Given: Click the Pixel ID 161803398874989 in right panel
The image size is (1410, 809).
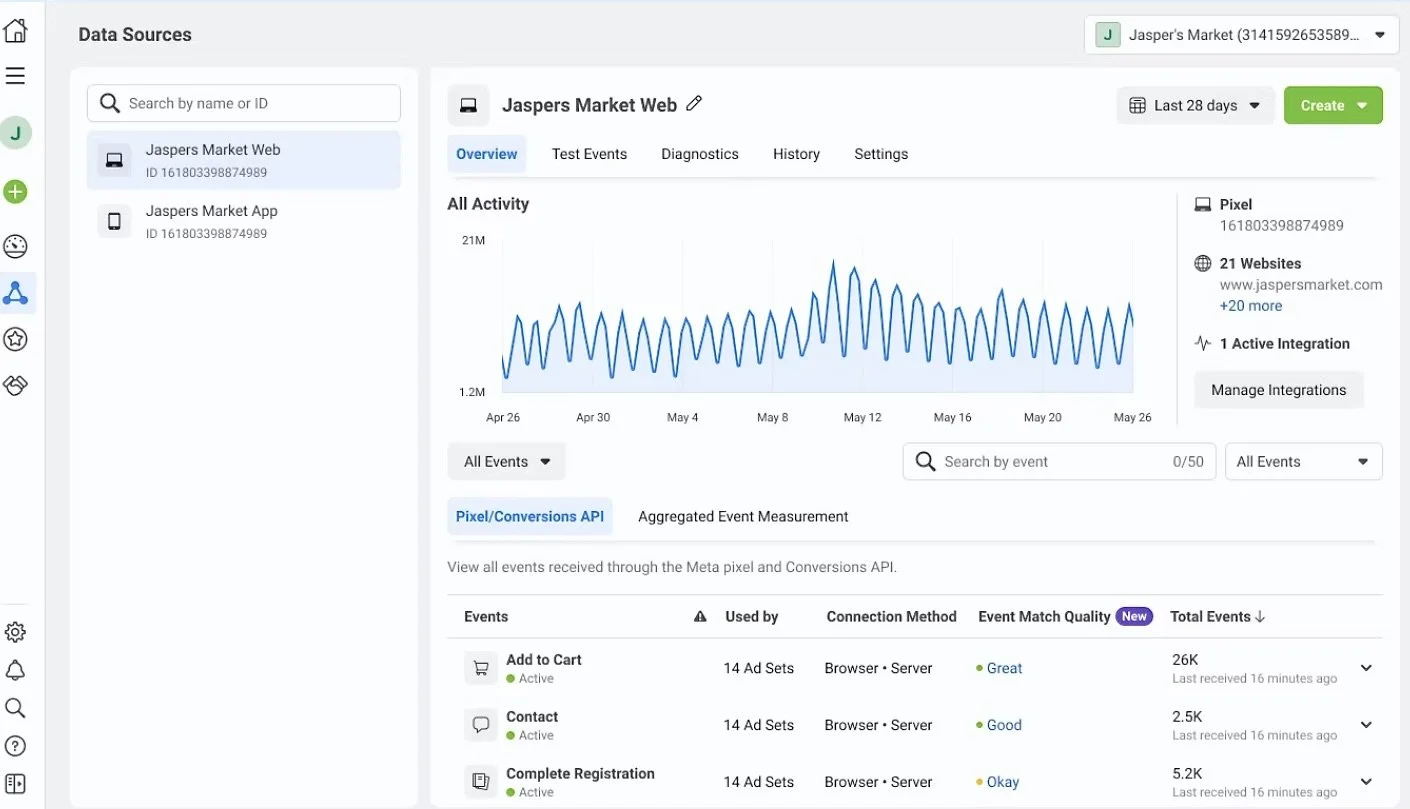Looking at the screenshot, I should 1282,226.
